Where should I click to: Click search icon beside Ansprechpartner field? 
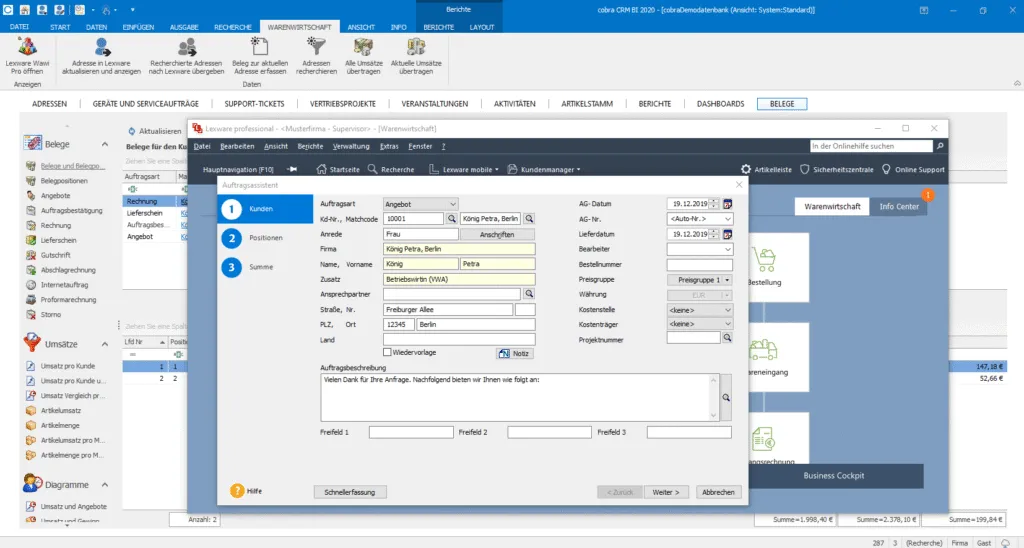click(529, 294)
